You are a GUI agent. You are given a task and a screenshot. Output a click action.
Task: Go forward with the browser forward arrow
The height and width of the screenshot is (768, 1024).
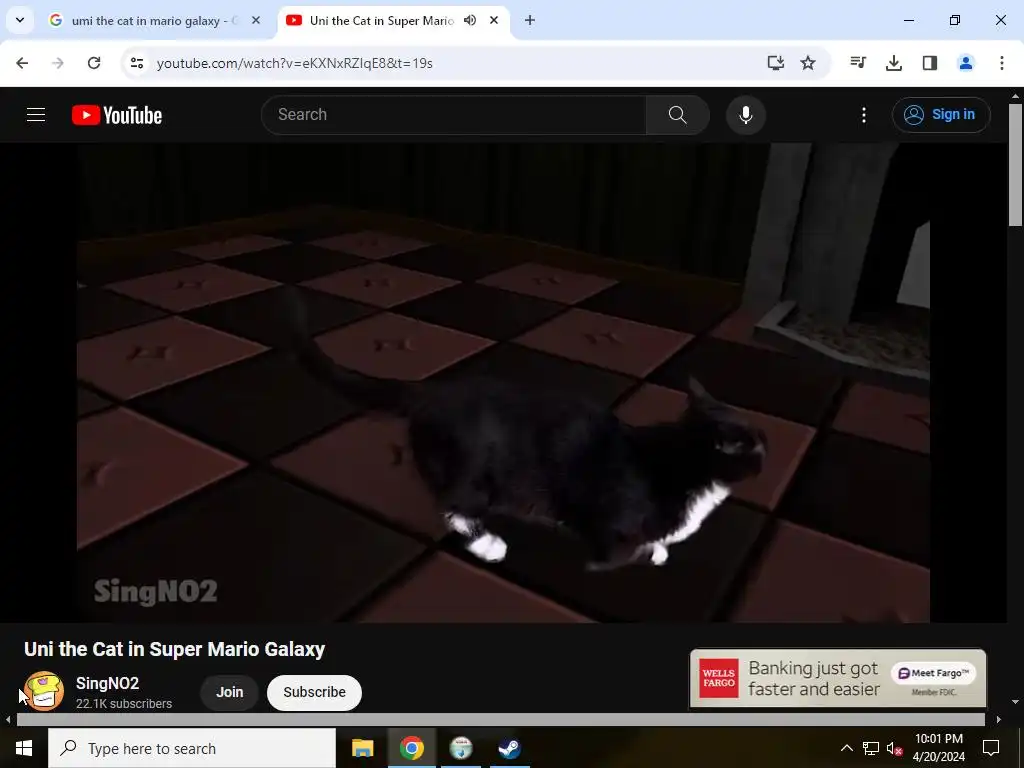coord(58,63)
